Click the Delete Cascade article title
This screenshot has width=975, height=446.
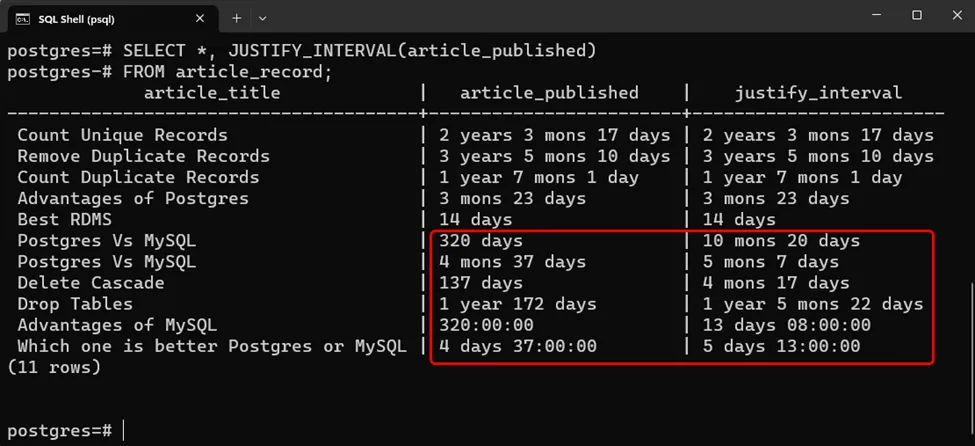pyautogui.click(x=91, y=283)
